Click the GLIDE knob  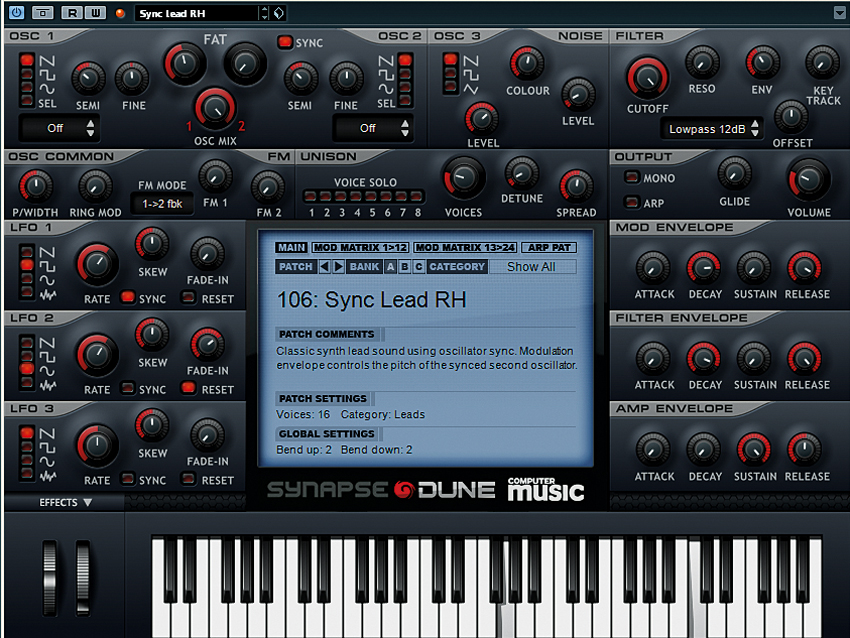tap(734, 174)
